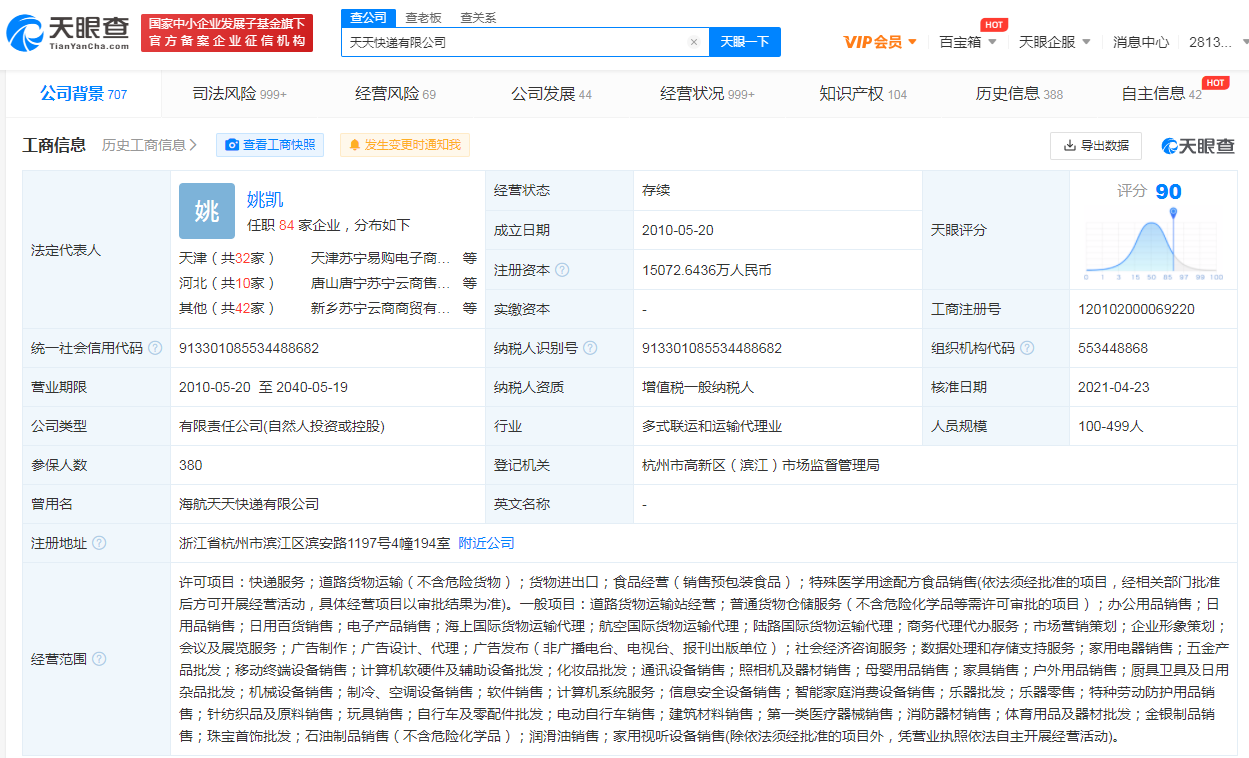Switch to the 查关系 search tab
The height and width of the screenshot is (758, 1249).
coord(478,18)
